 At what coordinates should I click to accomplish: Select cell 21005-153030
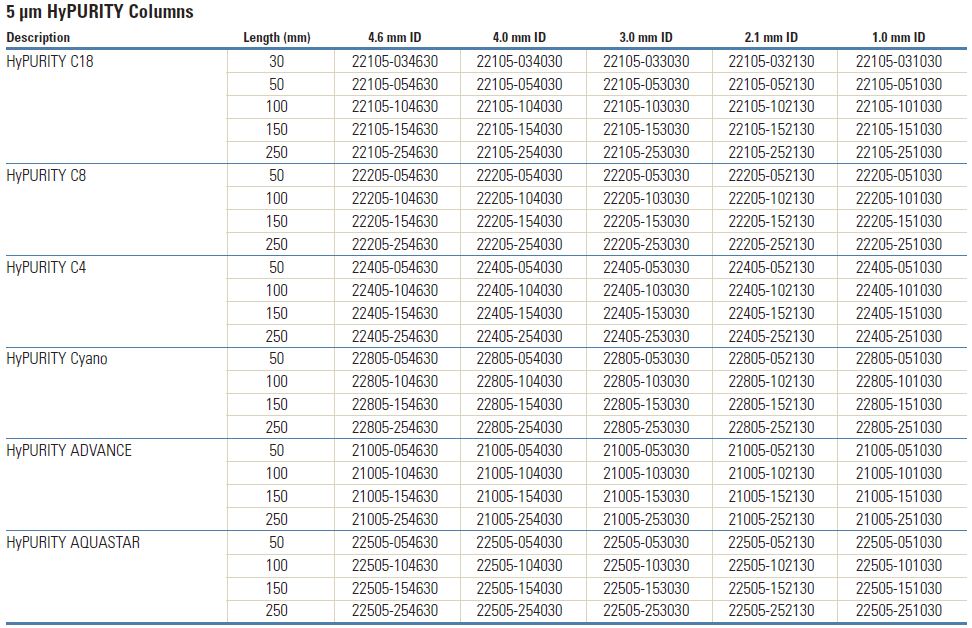point(646,497)
